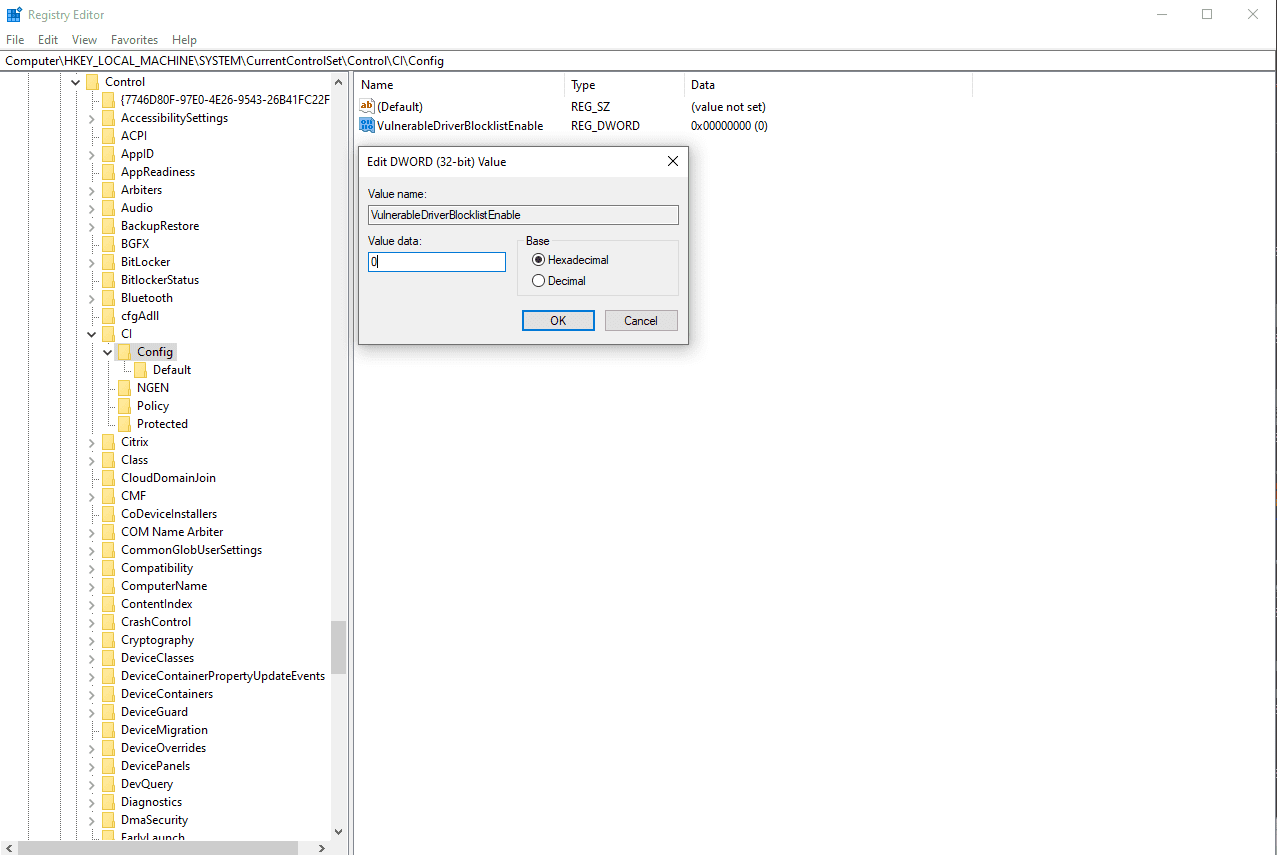Close the Edit DWORD dialog with X
1277x855 pixels.
coord(673,161)
